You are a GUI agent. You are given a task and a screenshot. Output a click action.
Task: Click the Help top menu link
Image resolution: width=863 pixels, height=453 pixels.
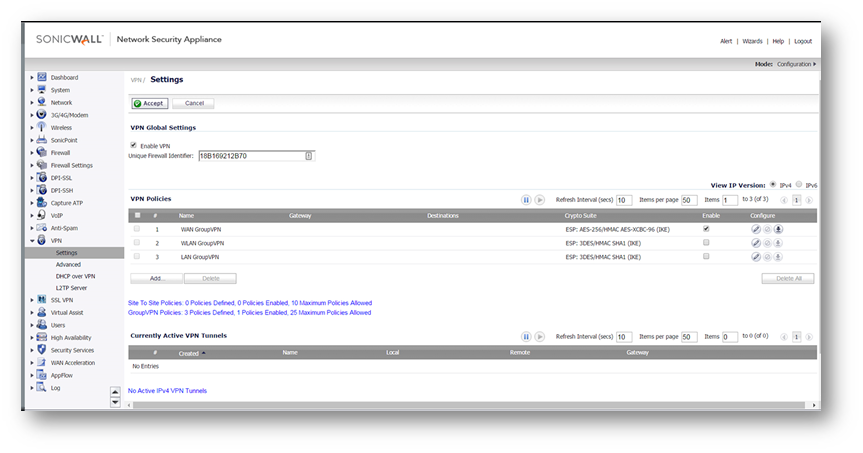point(778,41)
